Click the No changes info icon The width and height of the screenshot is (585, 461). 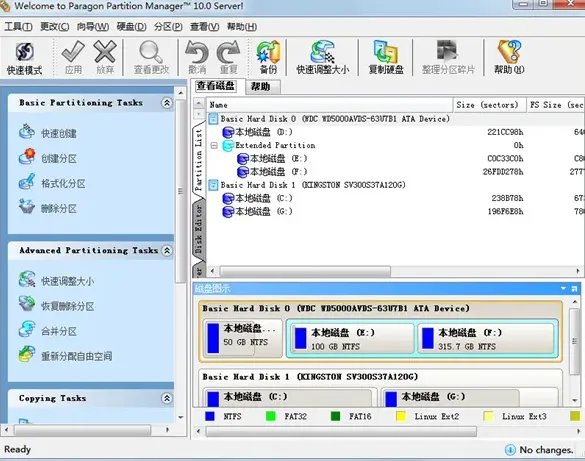pyautogui.click(x=510, y=450)
